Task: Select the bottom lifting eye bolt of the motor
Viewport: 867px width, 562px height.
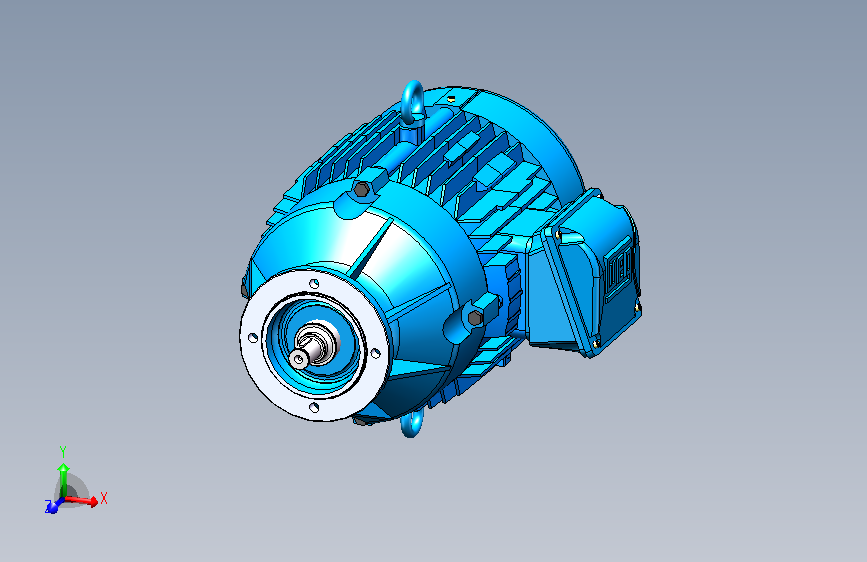Action: coord(411,424)
